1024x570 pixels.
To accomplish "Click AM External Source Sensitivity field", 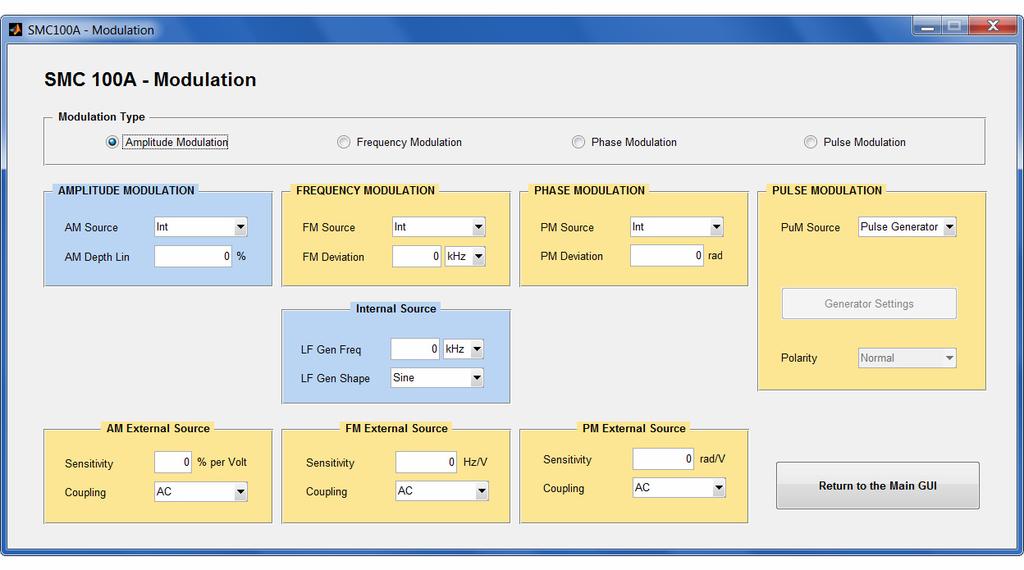I will pos(173,462).
